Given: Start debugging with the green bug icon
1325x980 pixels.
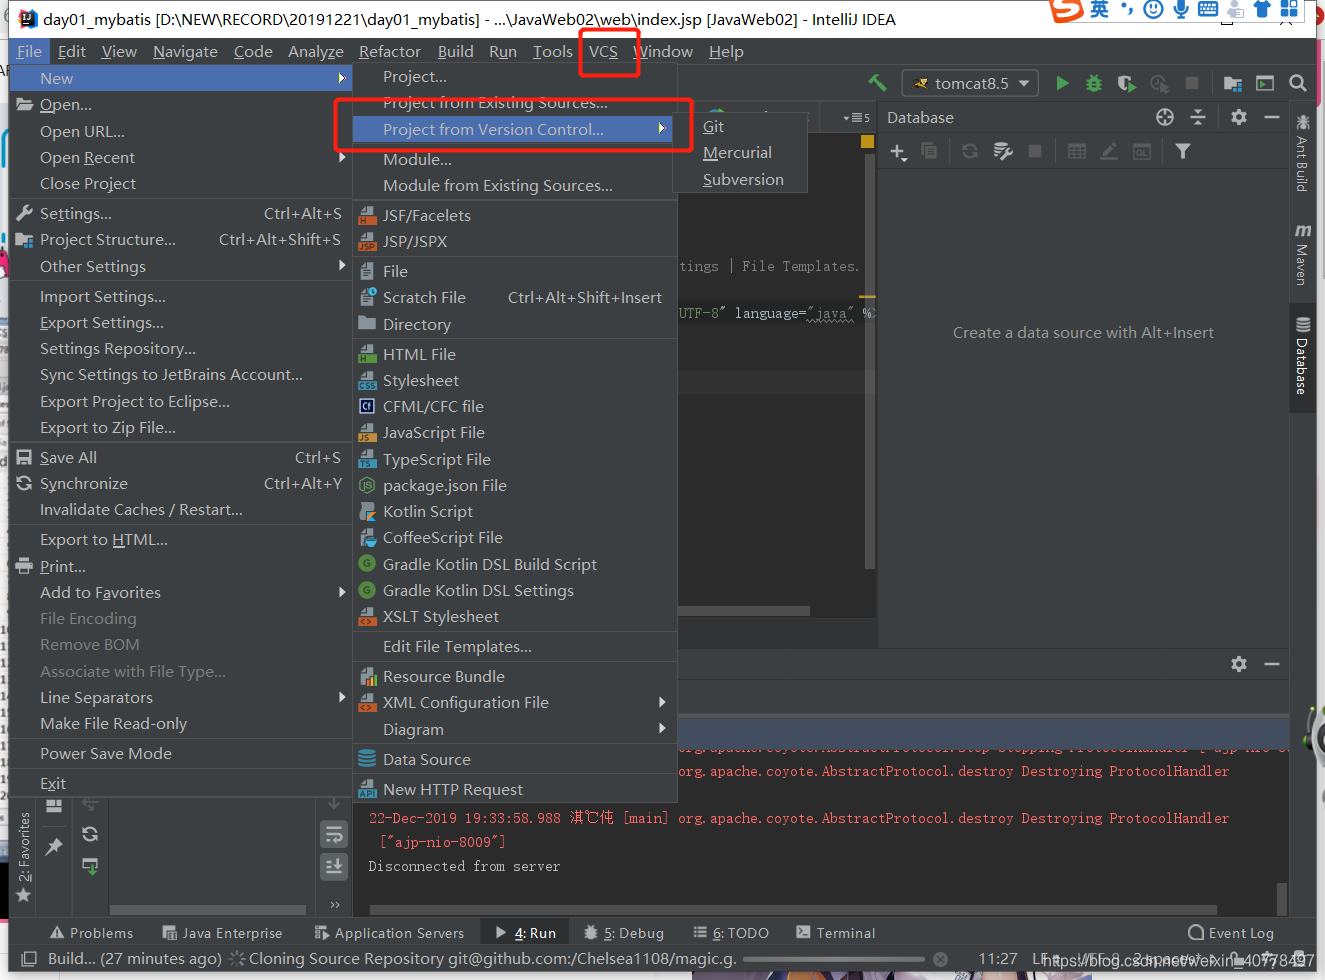Looking at the screenshot, I should pyautogui.click(x=1094, y=83).
